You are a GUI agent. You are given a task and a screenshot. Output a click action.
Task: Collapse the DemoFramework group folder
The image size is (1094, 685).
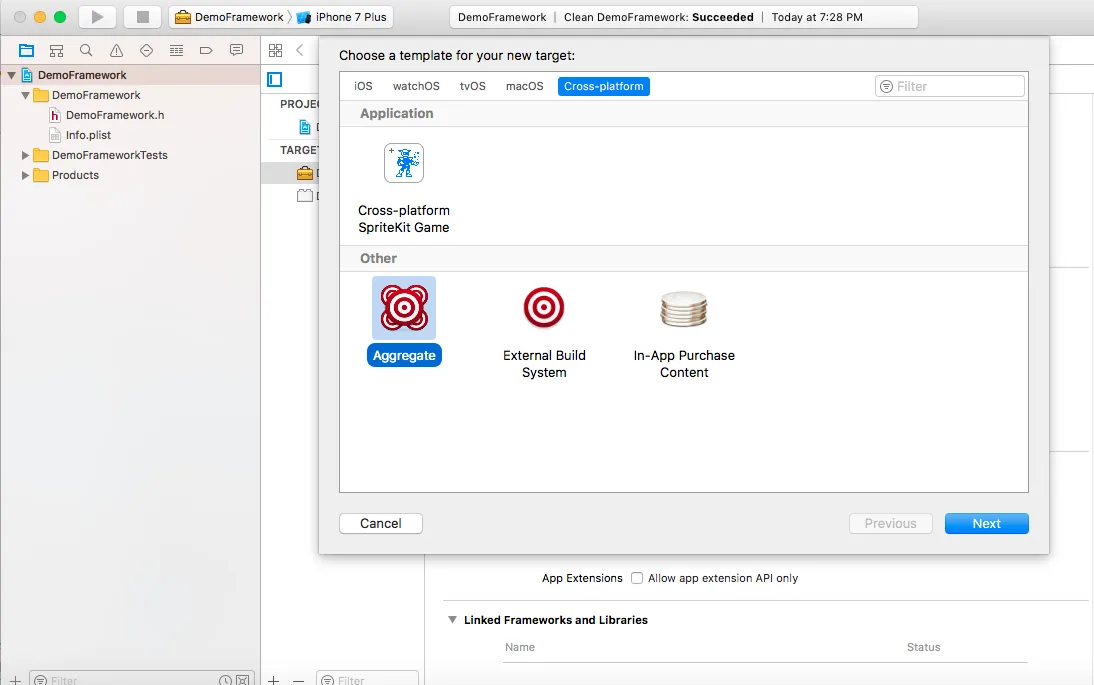click(25, 95)
